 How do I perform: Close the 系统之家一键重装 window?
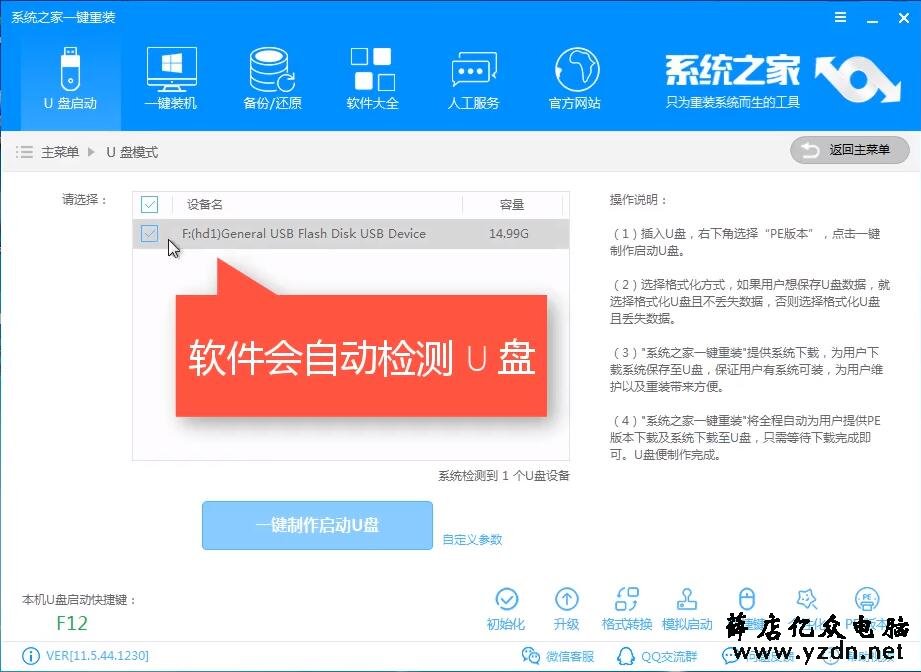(905, 18)
